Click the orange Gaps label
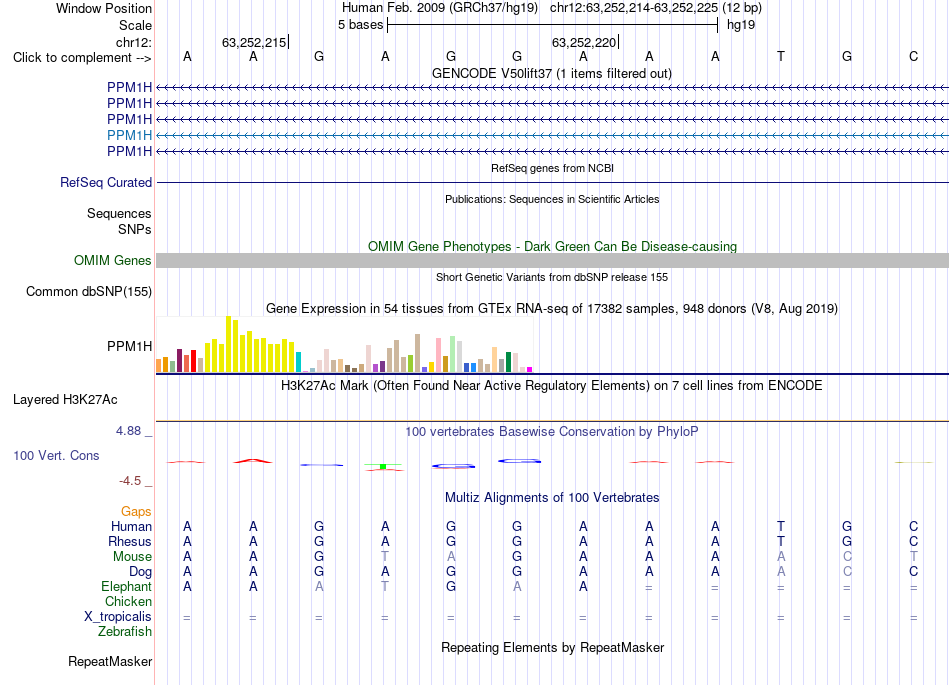The height and width of the screenshot is (685, 950). coord(136,512)
